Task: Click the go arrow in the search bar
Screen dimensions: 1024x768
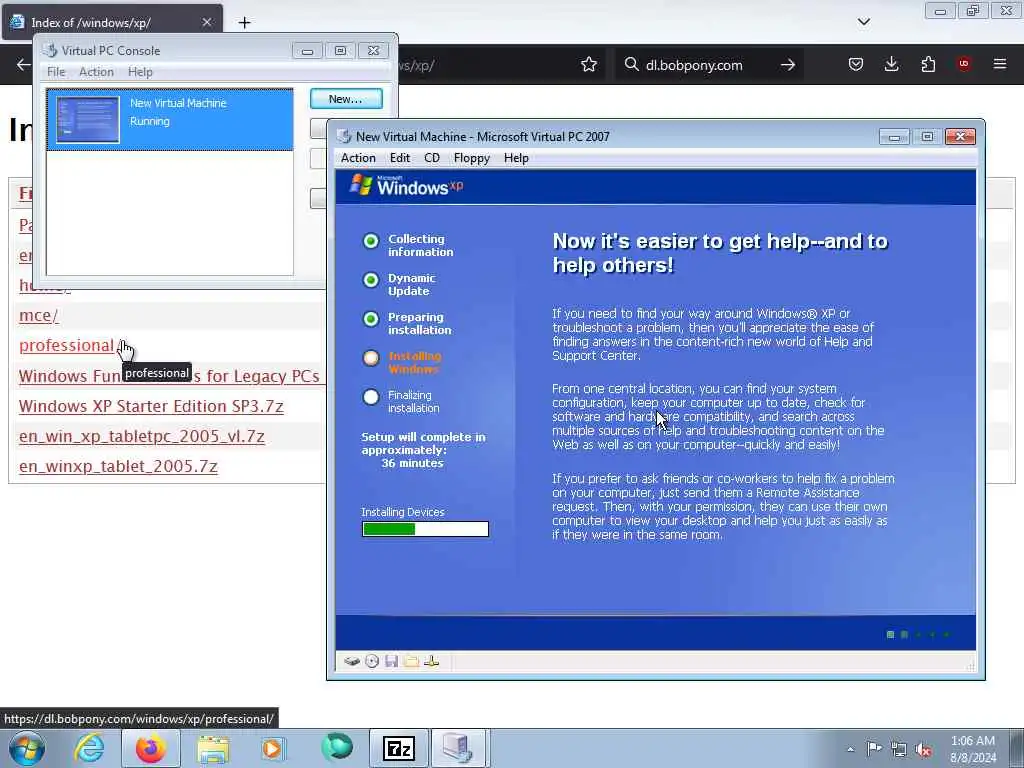Action: (x=788, y=65)
